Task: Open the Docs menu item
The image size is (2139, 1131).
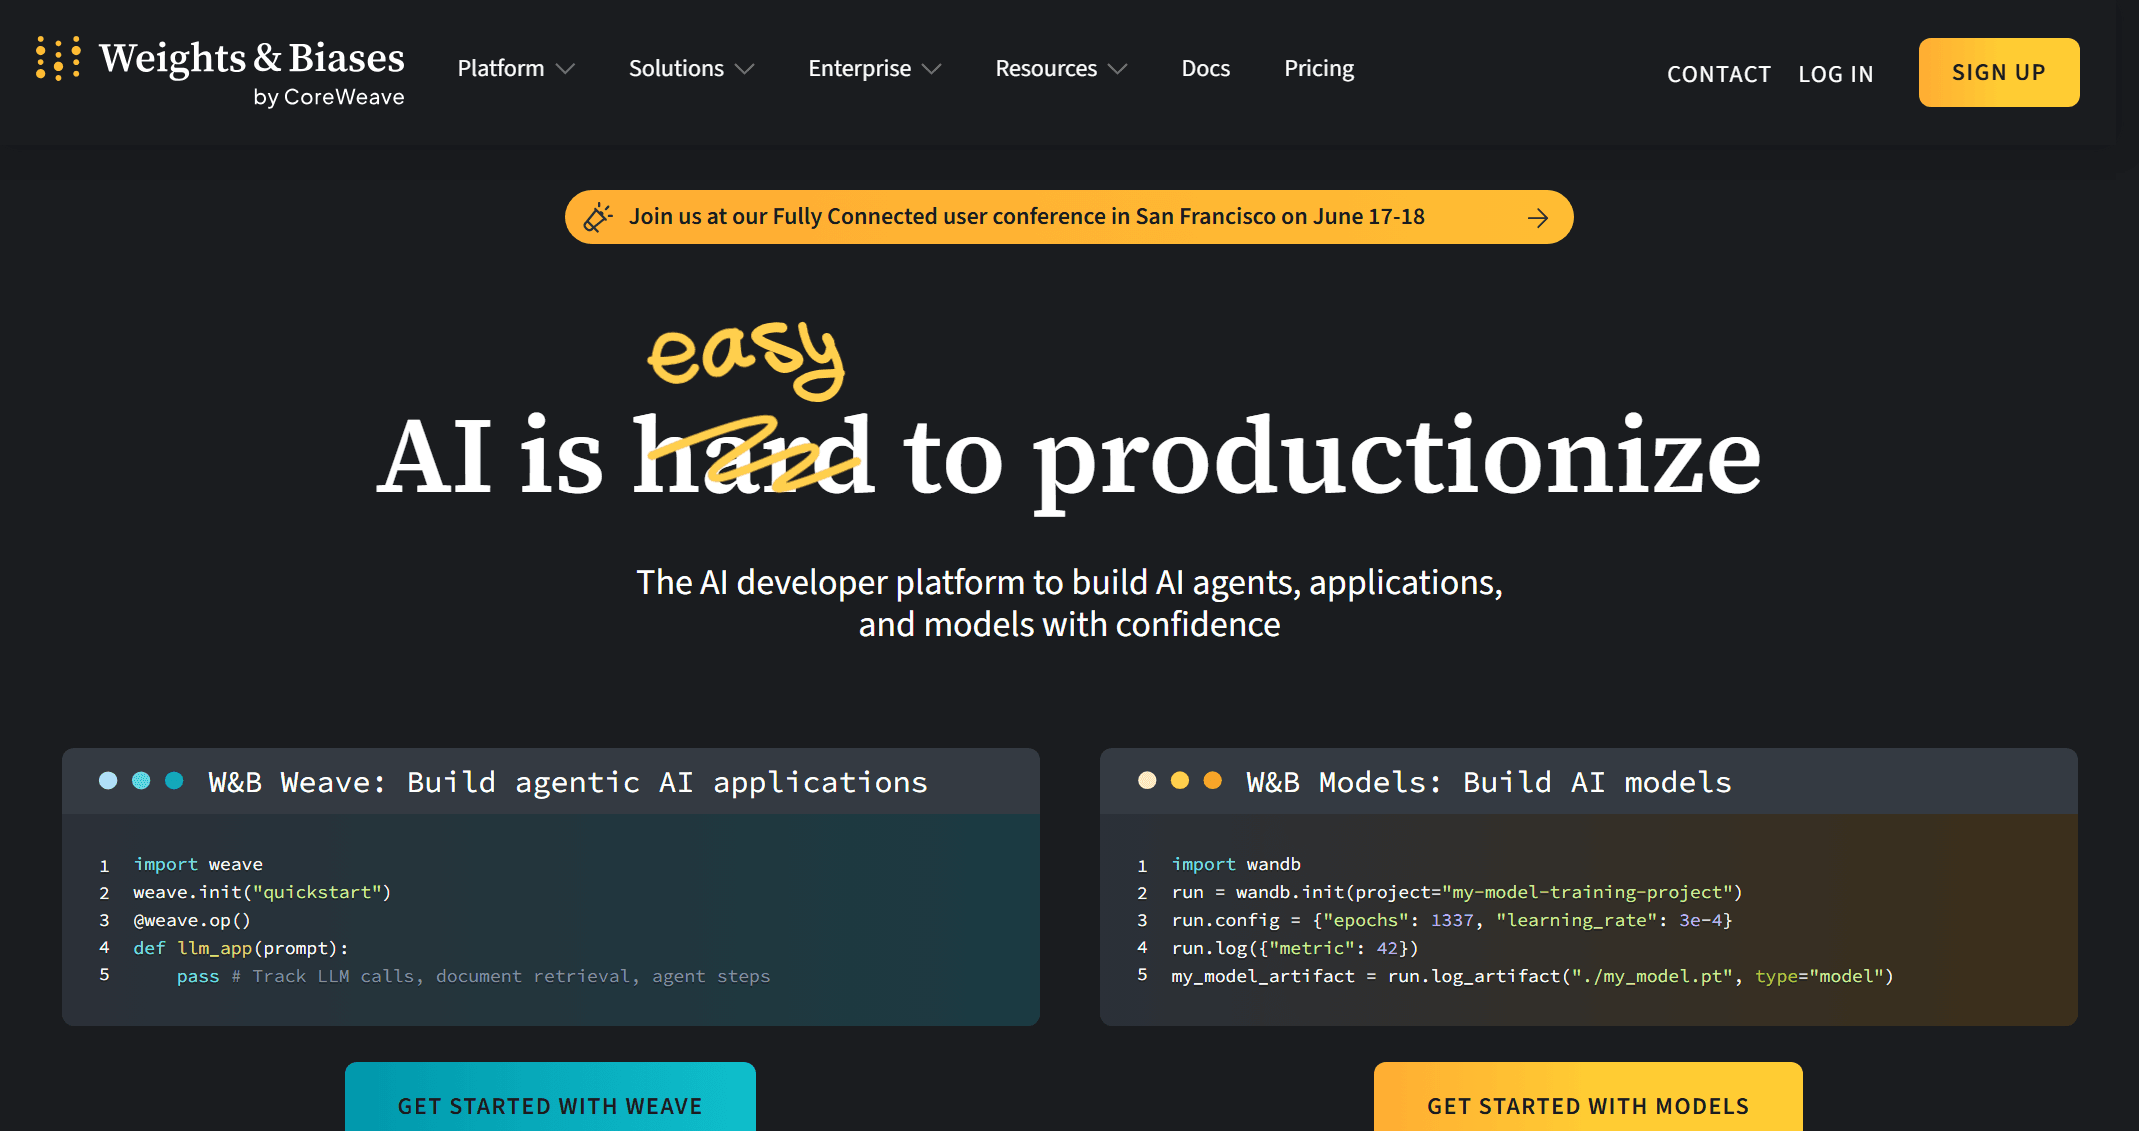Action: click(1205, 69)
